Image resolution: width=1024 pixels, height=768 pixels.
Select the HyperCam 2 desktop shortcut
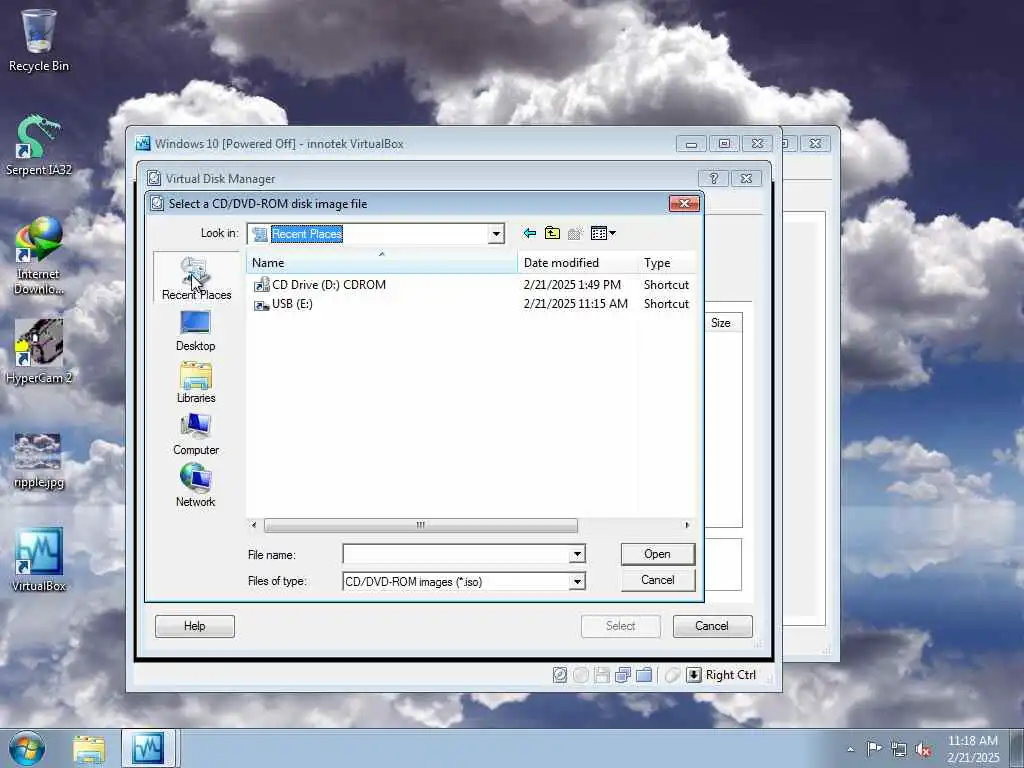pos(39,353)
